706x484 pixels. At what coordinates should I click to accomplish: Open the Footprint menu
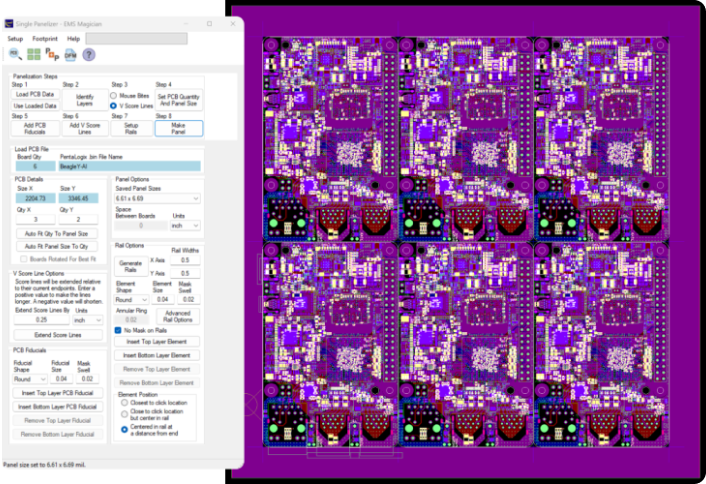coord(45,39)
